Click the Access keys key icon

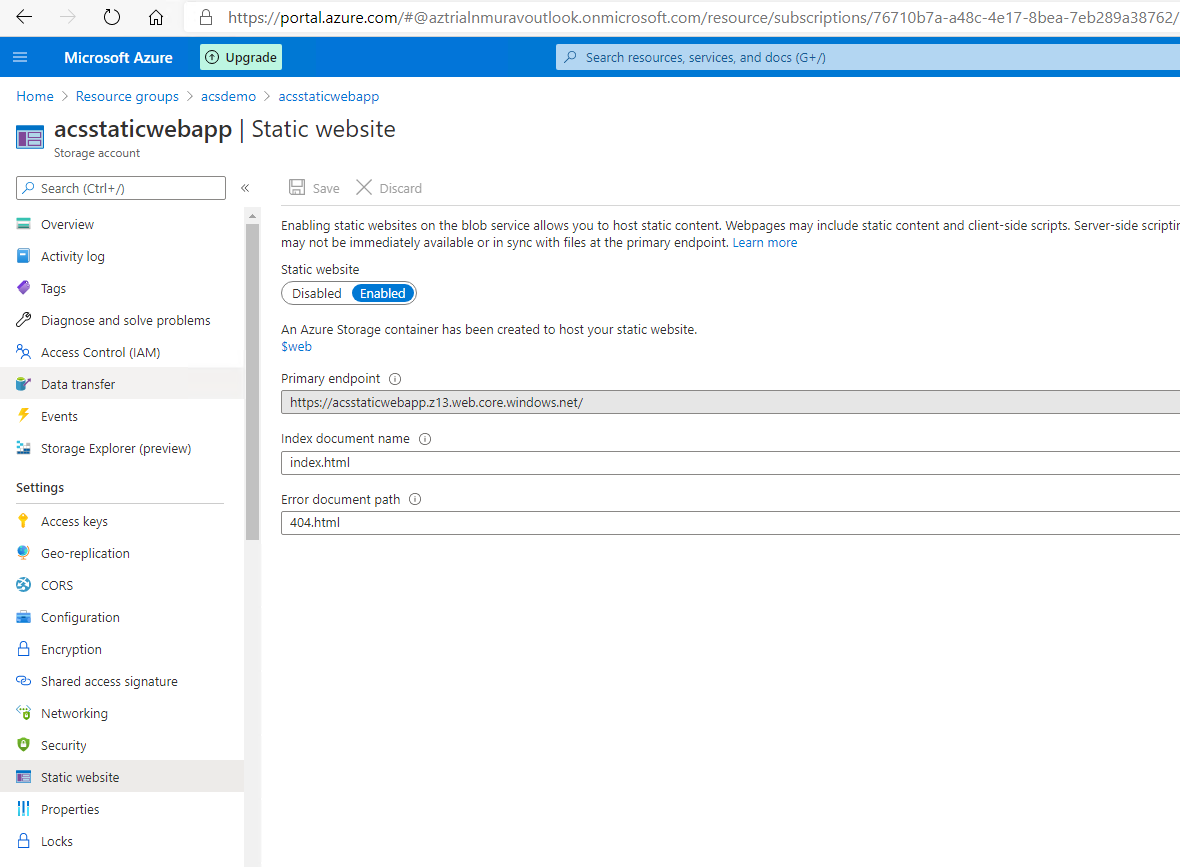click(x=23, y=521)
